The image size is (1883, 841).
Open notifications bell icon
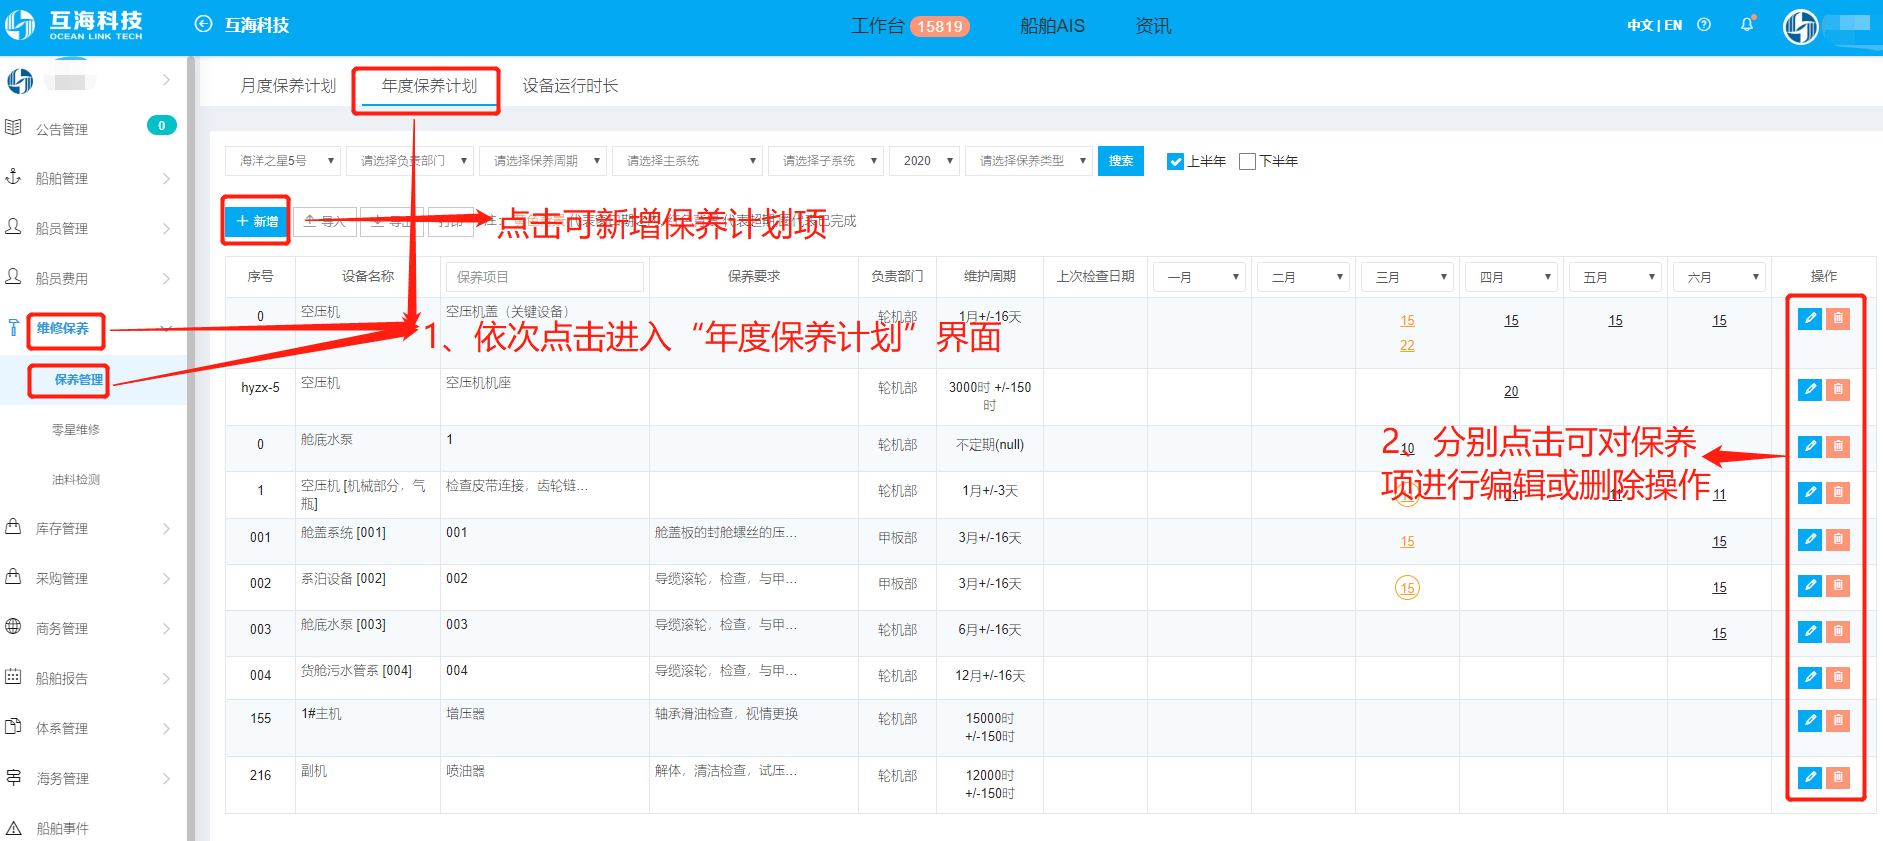tap(1747, 25)
